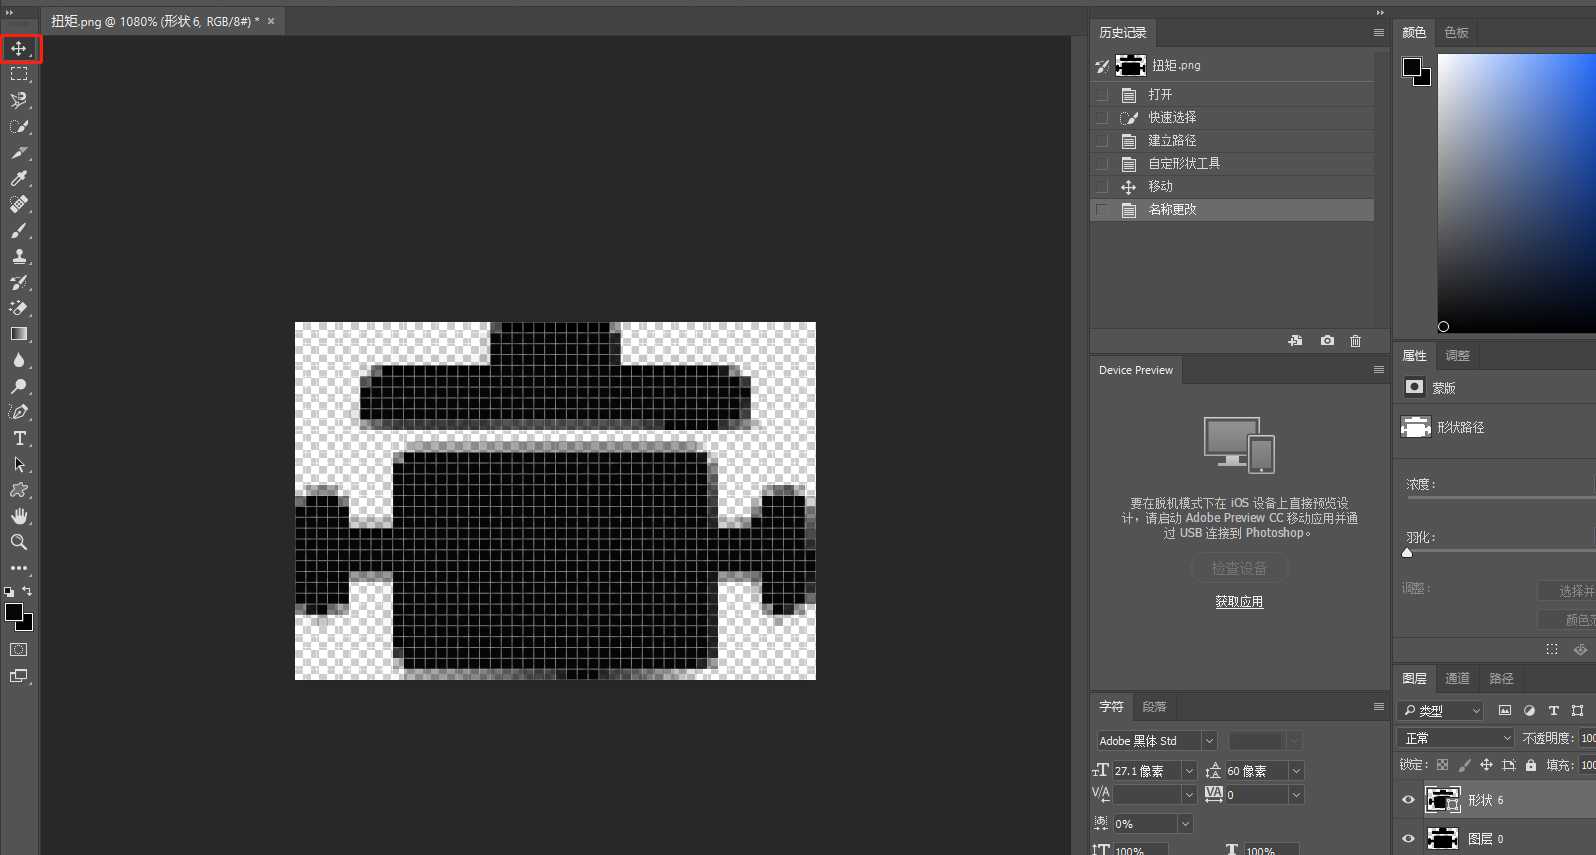Image resolution: width=1596 pixels, height=855 pixels.
Task: Click the 获取应用 link
Action: point(1239,602)
